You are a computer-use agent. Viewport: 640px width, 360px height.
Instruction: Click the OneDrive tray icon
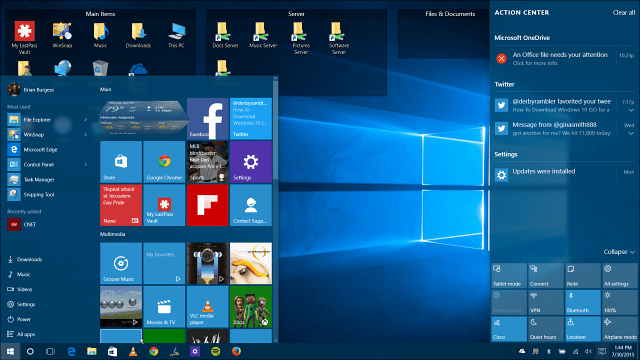point(522,351)
